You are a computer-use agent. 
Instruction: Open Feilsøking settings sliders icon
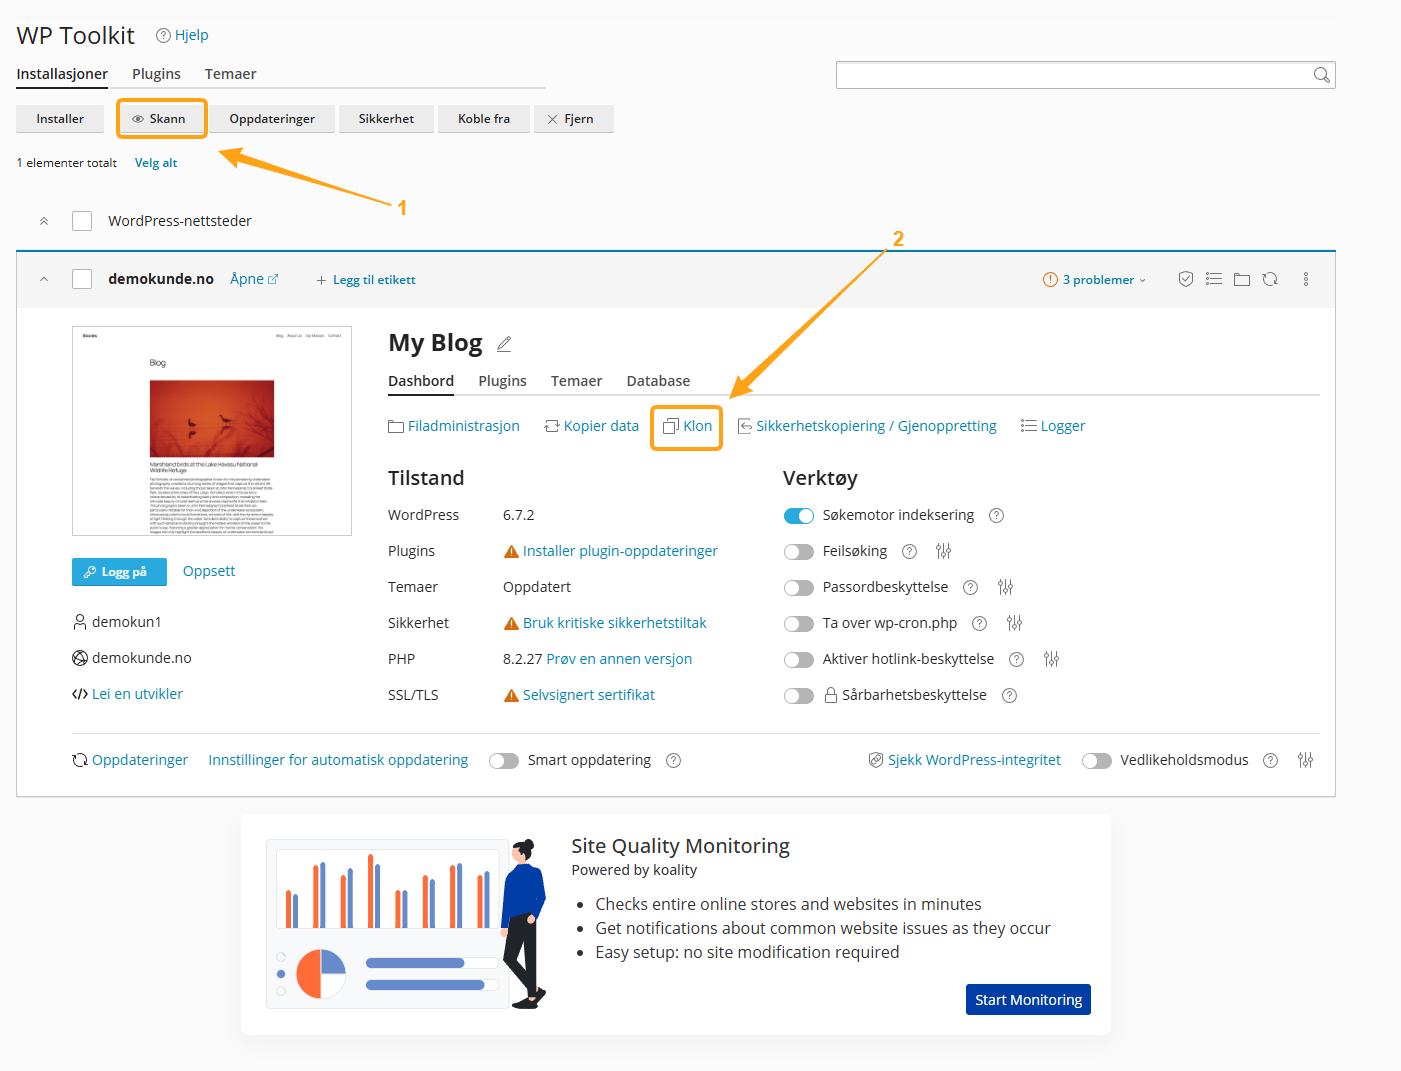pos(943,551)
